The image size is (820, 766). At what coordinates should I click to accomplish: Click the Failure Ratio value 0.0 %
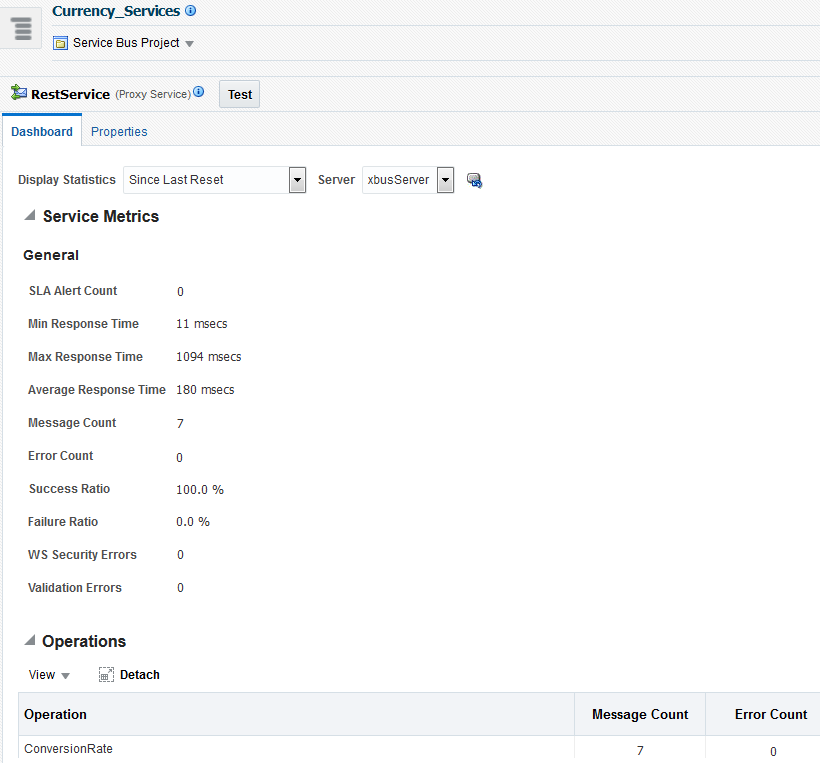(192, 522)
